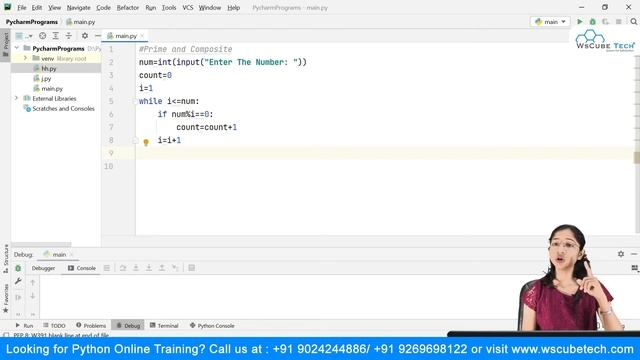Collapse all in Project panel toolbar
This screenshot has width=640, height=360.
click(x=69, y=36)
